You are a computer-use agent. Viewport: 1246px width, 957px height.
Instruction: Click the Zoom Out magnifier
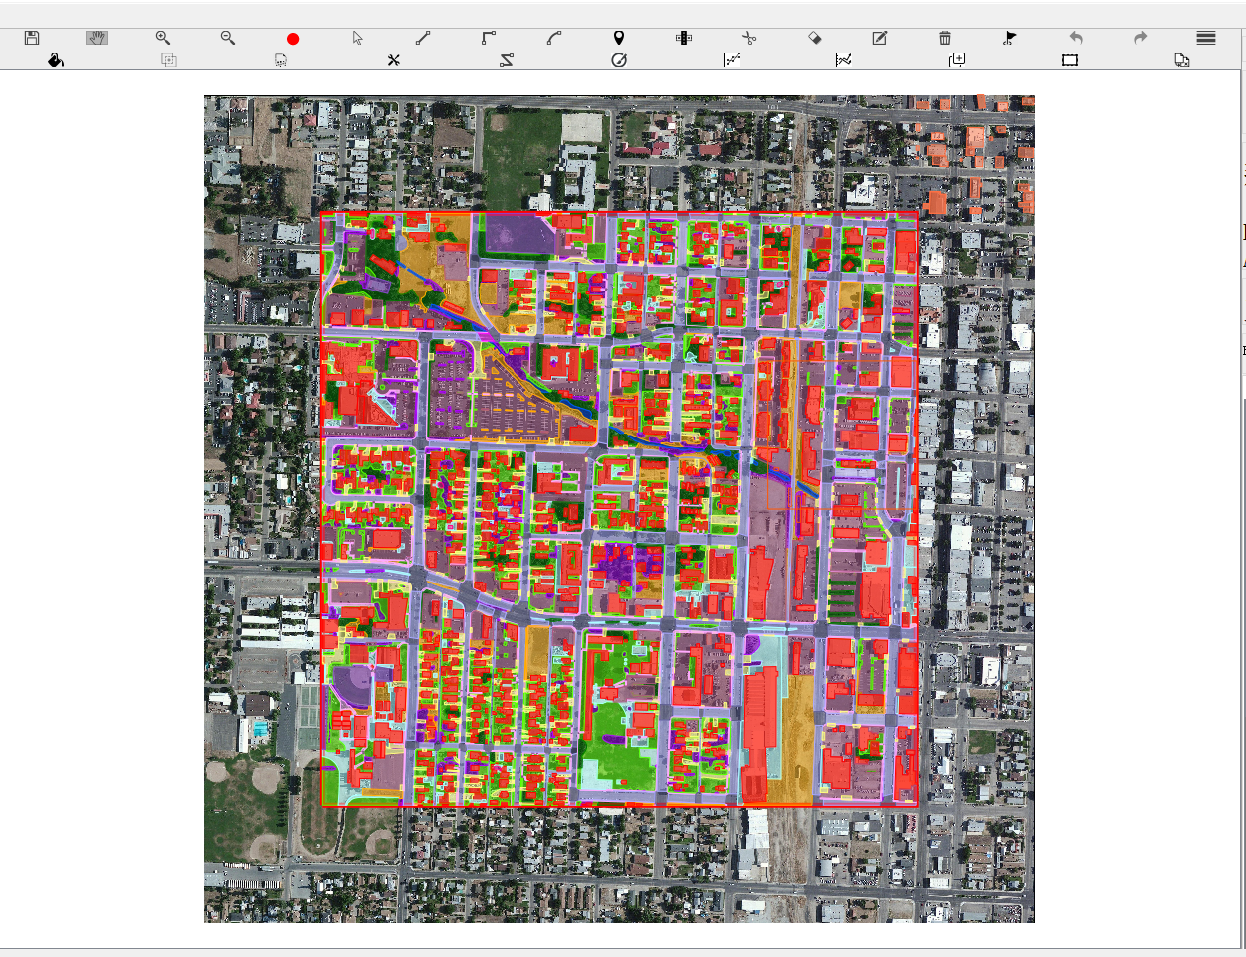pos(228,38)
